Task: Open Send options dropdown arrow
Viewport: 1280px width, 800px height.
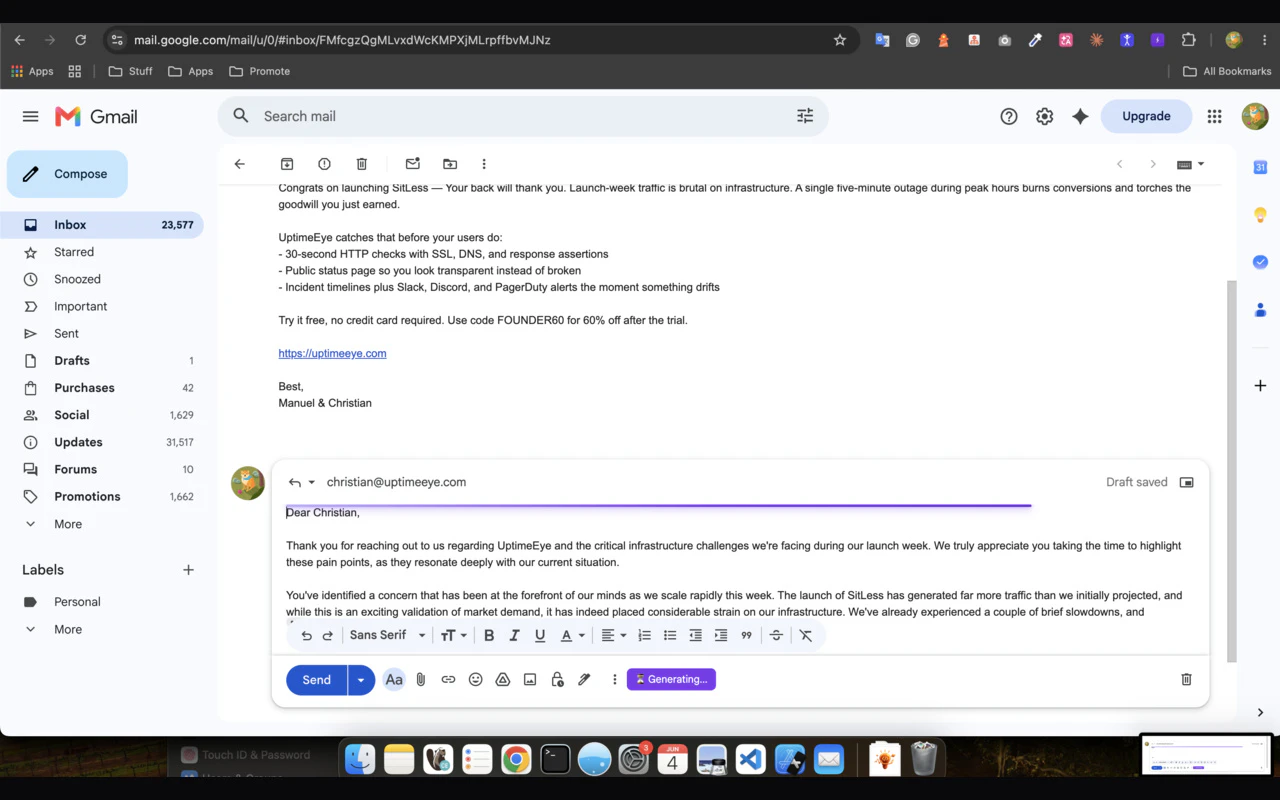Action: click(x=361, y=680)
